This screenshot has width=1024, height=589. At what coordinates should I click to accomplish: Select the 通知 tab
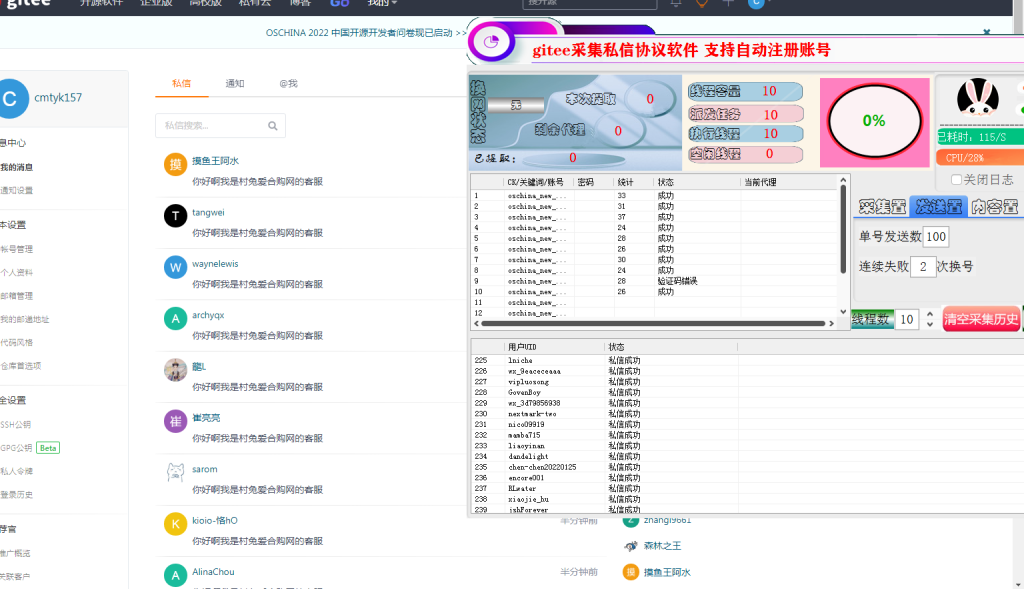click(235, 84)
